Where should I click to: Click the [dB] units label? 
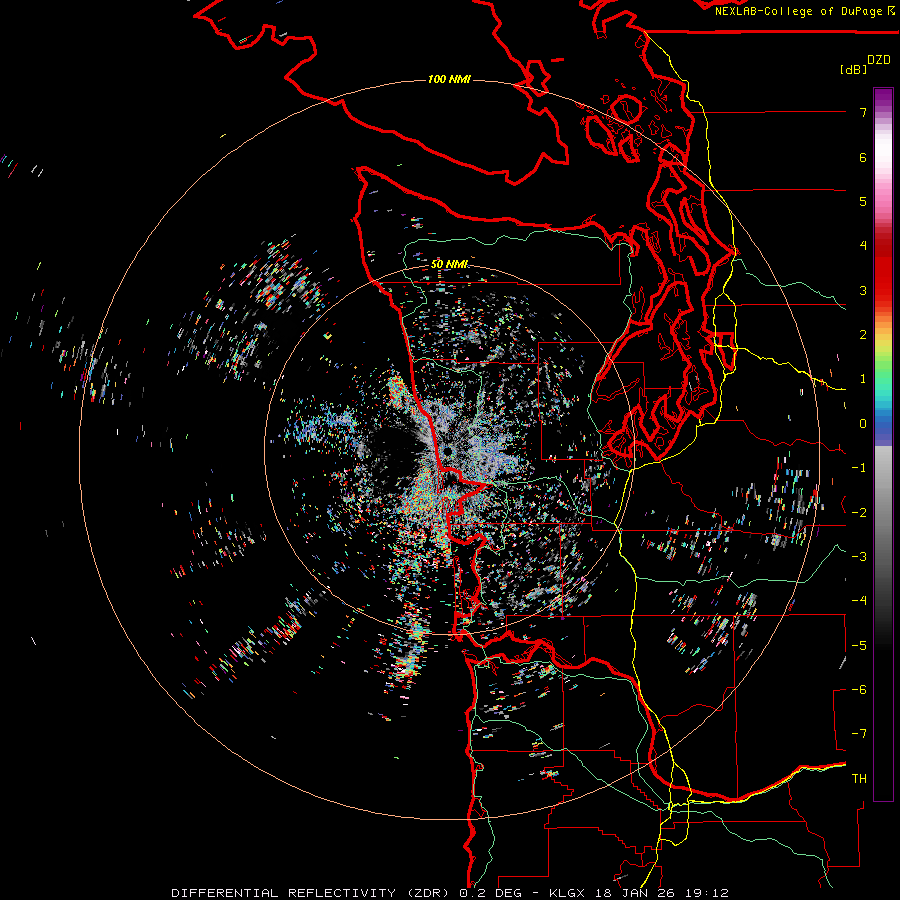(853, 69)
